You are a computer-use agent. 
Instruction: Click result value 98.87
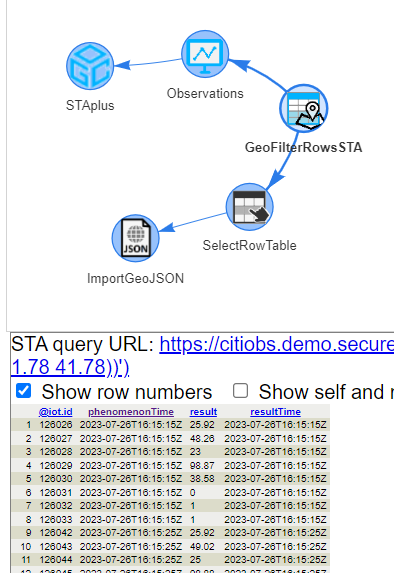pos(202,466)
